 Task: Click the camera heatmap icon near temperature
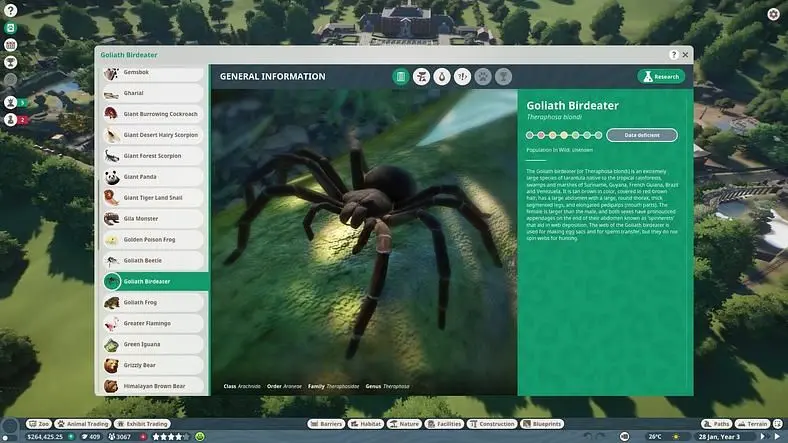(x=624, y=436)
